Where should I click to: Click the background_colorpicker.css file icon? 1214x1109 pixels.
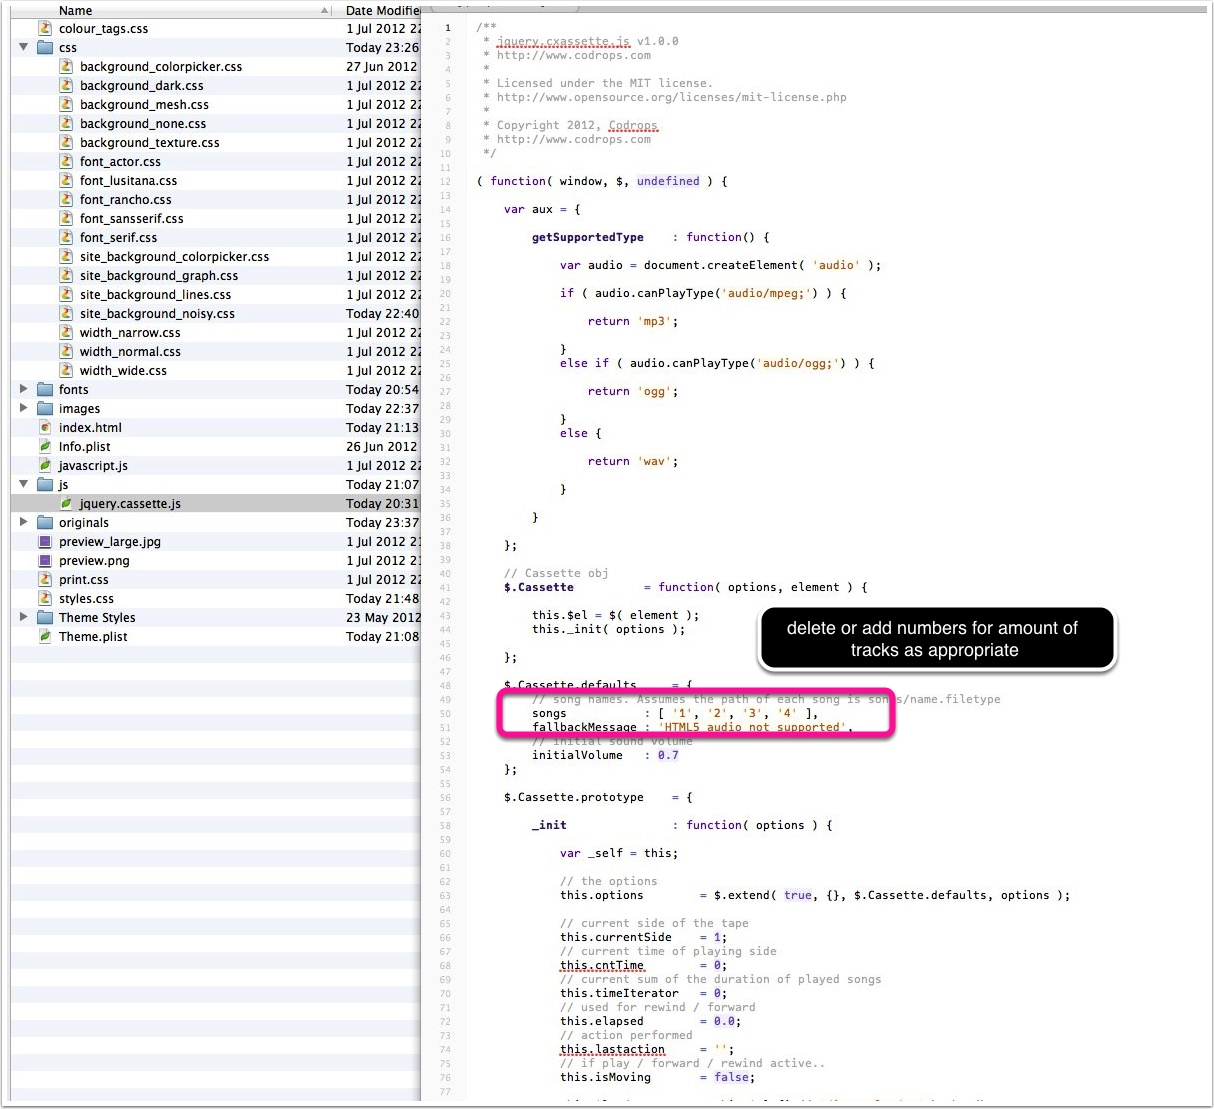pyautogui.click(x=66, y=67)
